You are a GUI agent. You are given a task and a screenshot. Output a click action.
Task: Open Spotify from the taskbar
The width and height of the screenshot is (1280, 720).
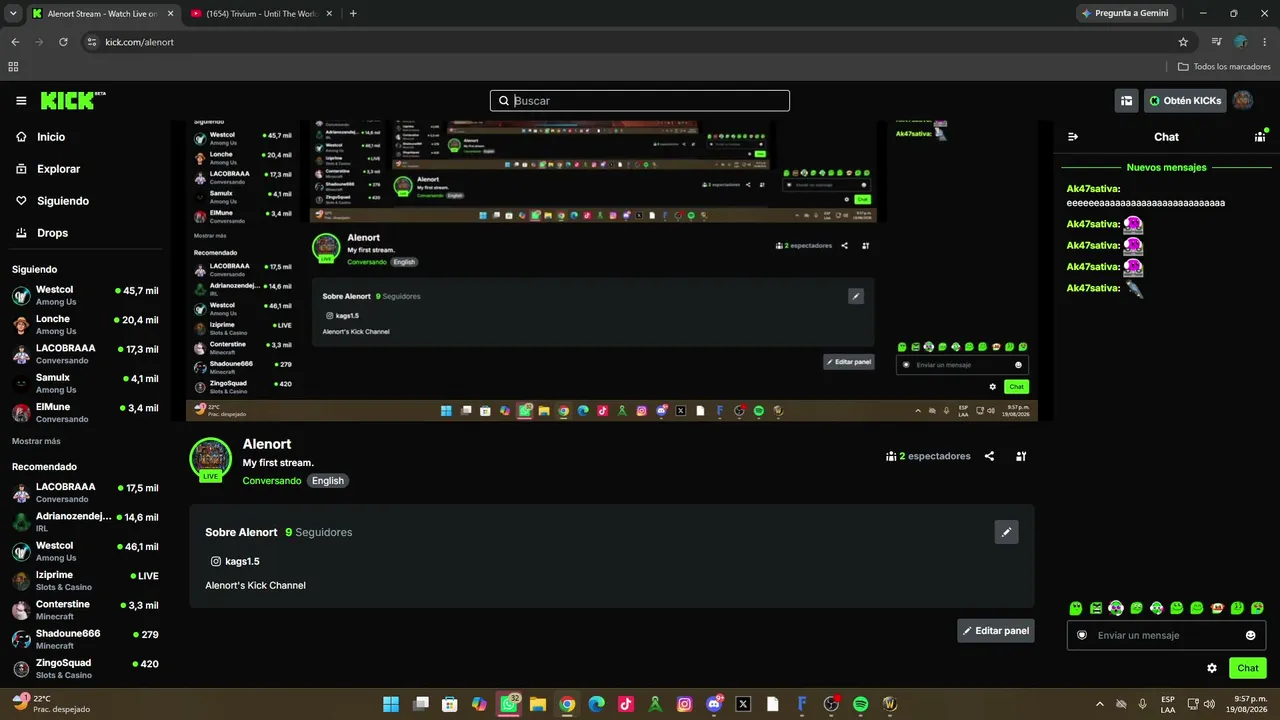(860, 704)
